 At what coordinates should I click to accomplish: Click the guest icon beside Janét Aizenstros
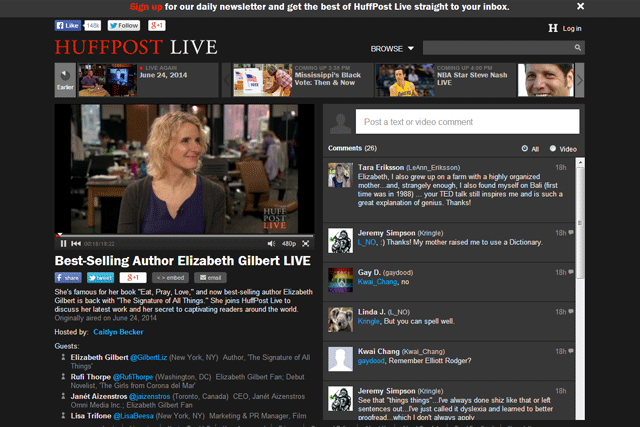pos(63,396)
